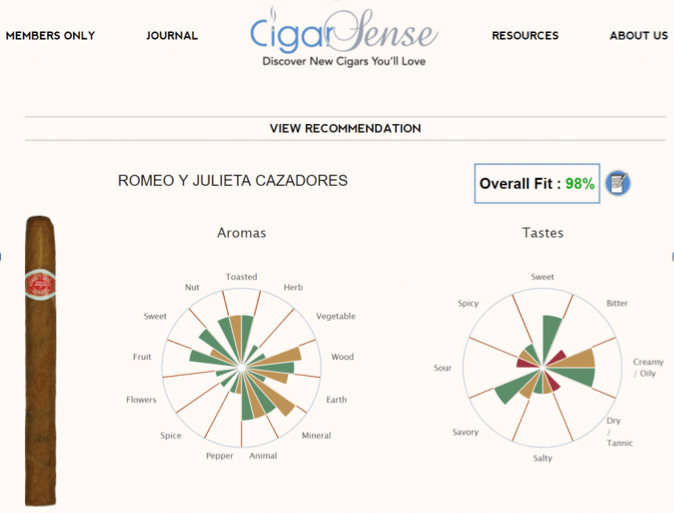Click the Bitter taste label
This screenshot has height=513, width=674.
[x=617, y=303]
